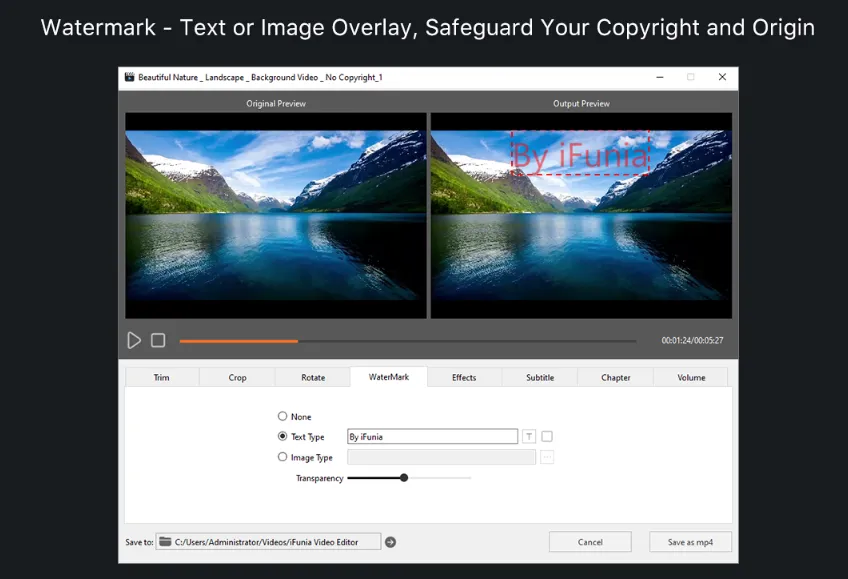Open the text color box next to font icon
This screenshot has height=579, width=848.
(x=547, y=436)
